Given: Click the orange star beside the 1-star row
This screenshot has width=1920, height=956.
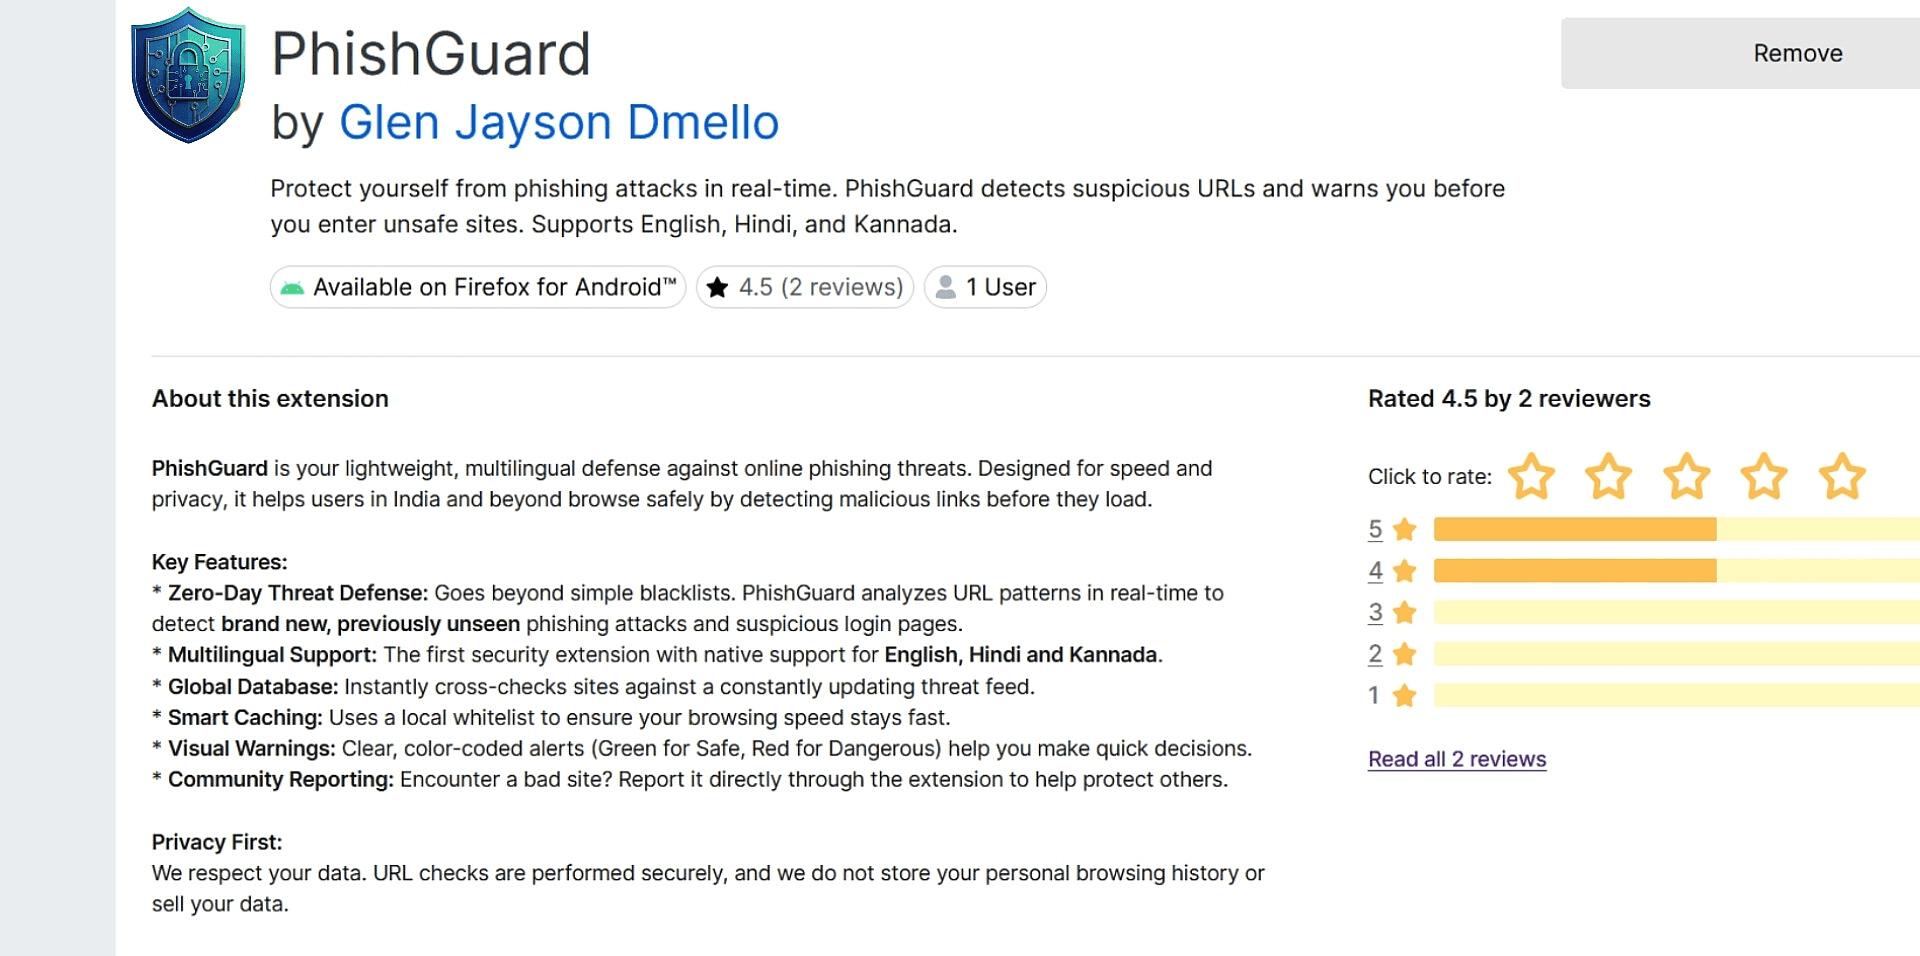Looking at the screenshot, I should click(1404, 695).
